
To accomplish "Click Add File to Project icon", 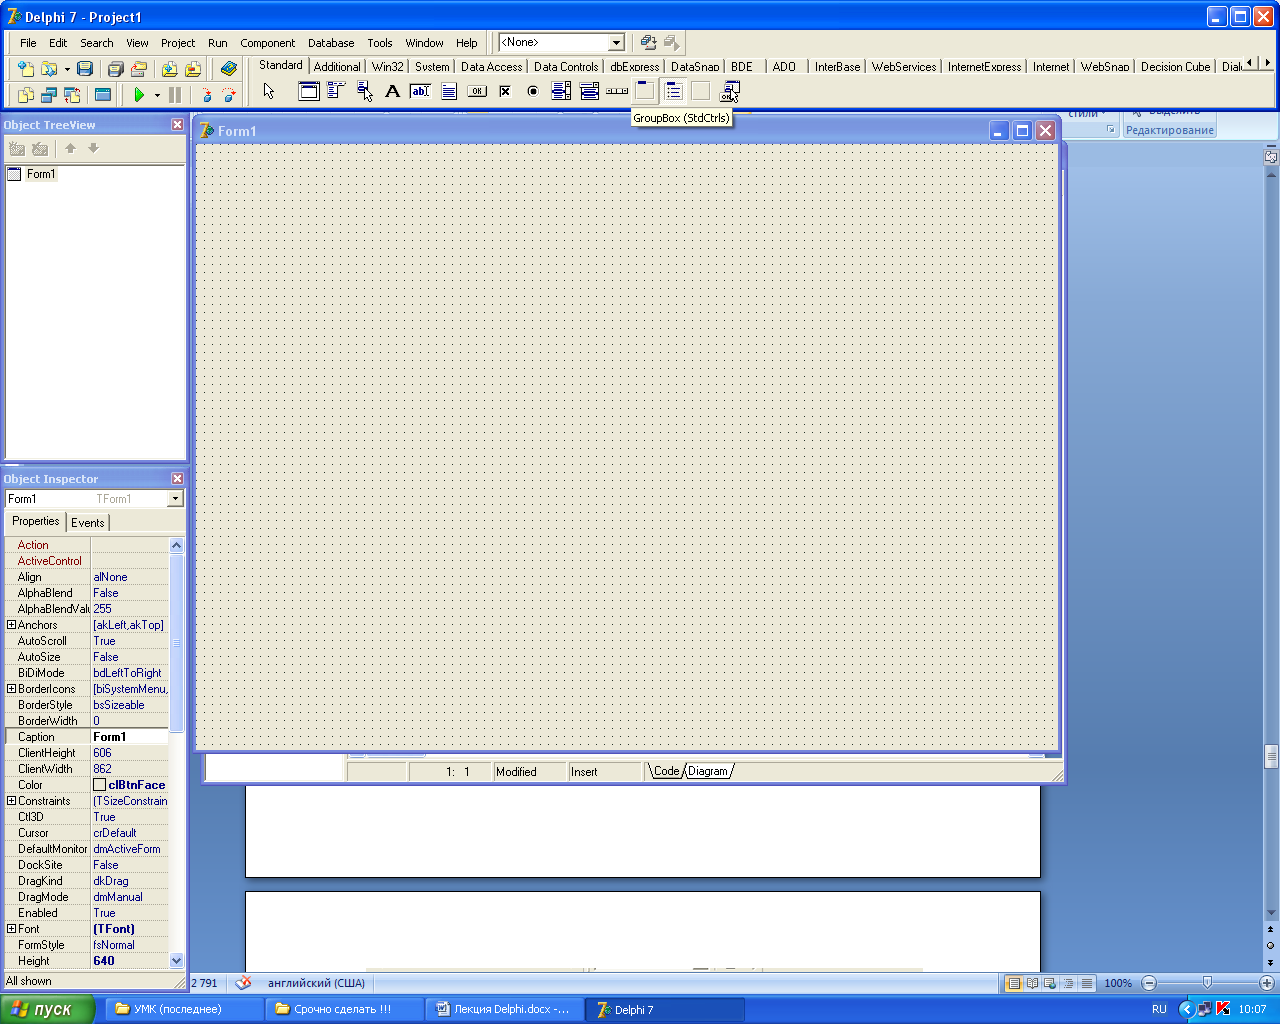I will [x=170, y=69].
